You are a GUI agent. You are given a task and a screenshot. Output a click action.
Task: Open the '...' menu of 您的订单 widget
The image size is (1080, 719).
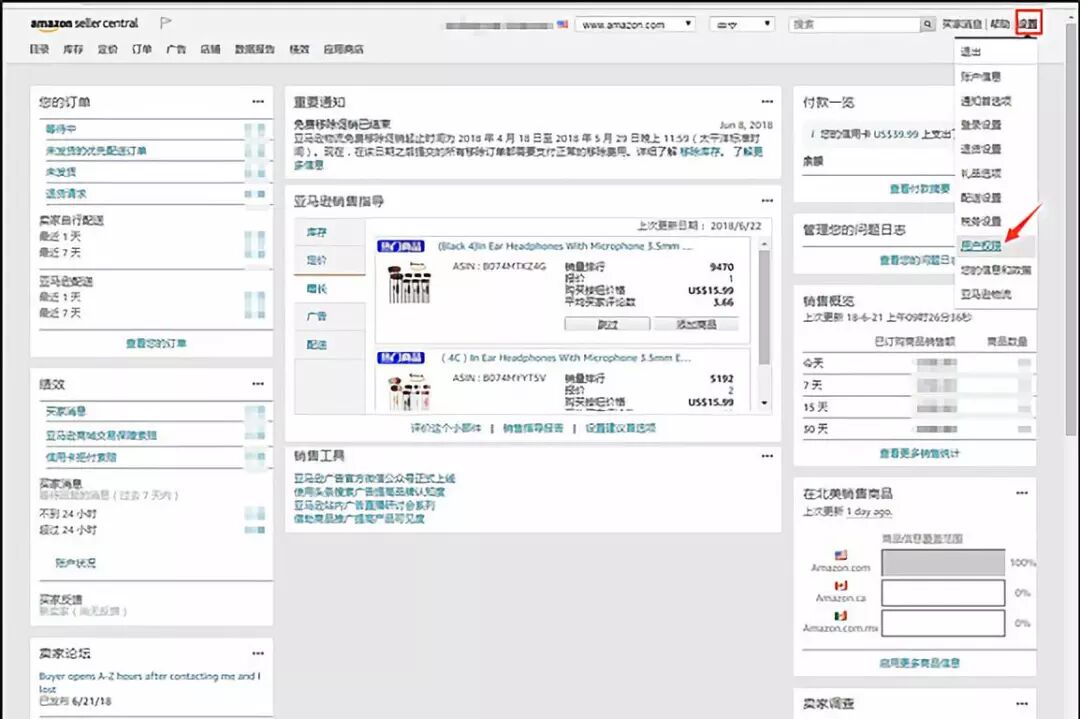click(258, 102)
